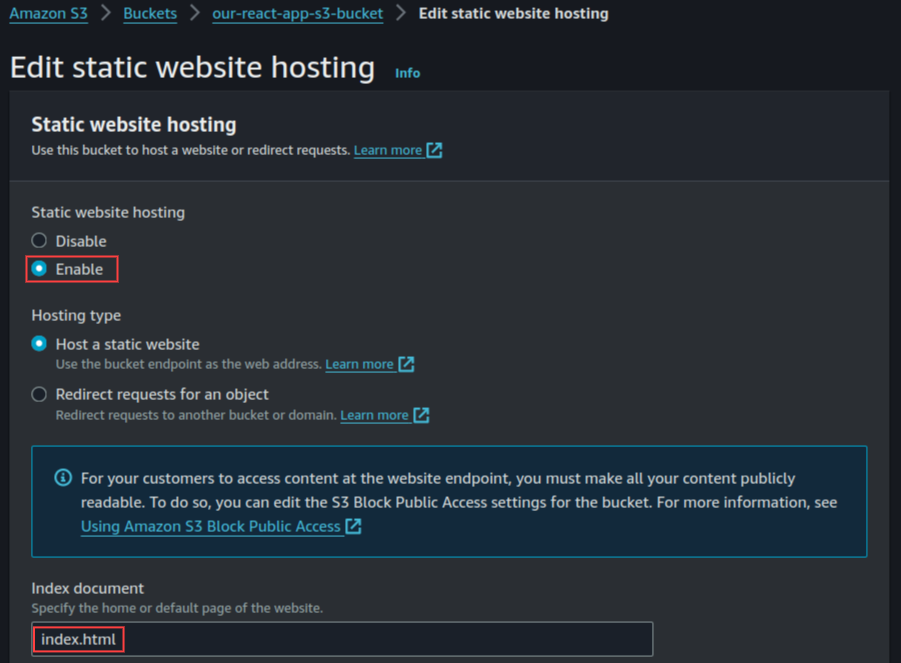Choose Host a static website option

39,344
